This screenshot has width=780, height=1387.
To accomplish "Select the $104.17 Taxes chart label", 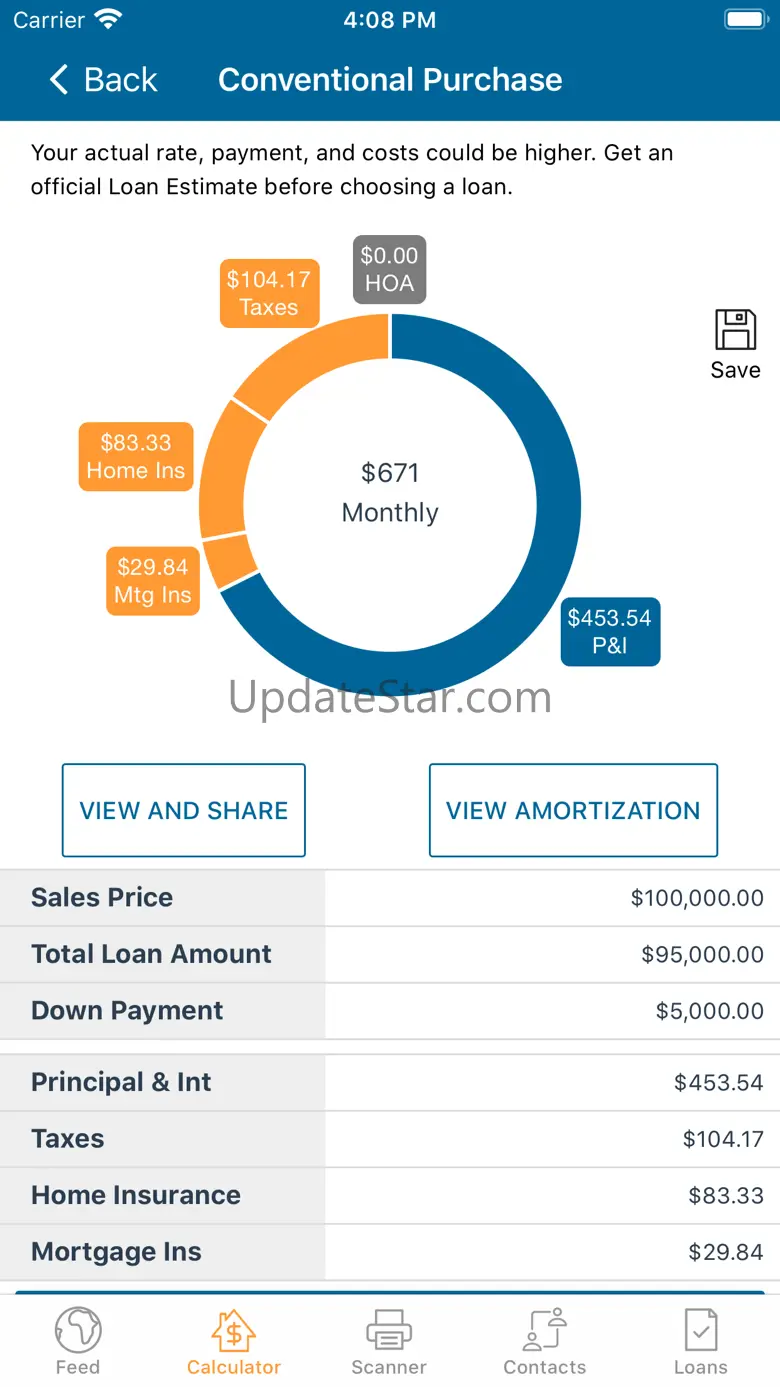I will point(269,293).
